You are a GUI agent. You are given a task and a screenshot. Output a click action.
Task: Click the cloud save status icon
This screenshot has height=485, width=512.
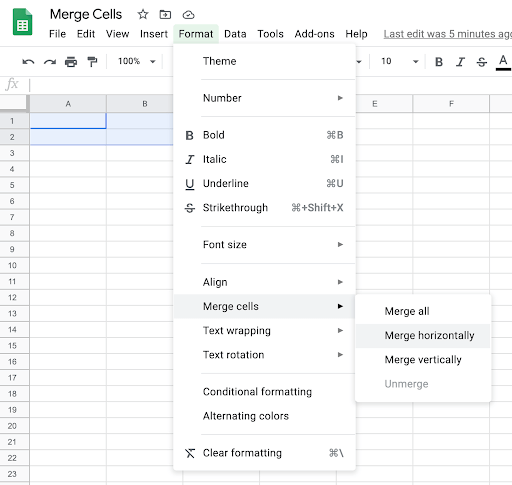coord(188,15)
